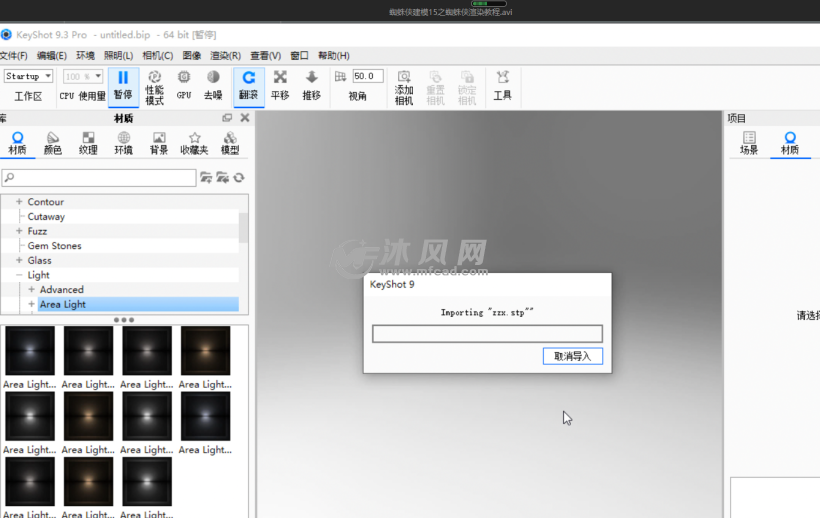Screen dimensions: 820x518
Task: Enable GPU mode icon
Action: 184,85
